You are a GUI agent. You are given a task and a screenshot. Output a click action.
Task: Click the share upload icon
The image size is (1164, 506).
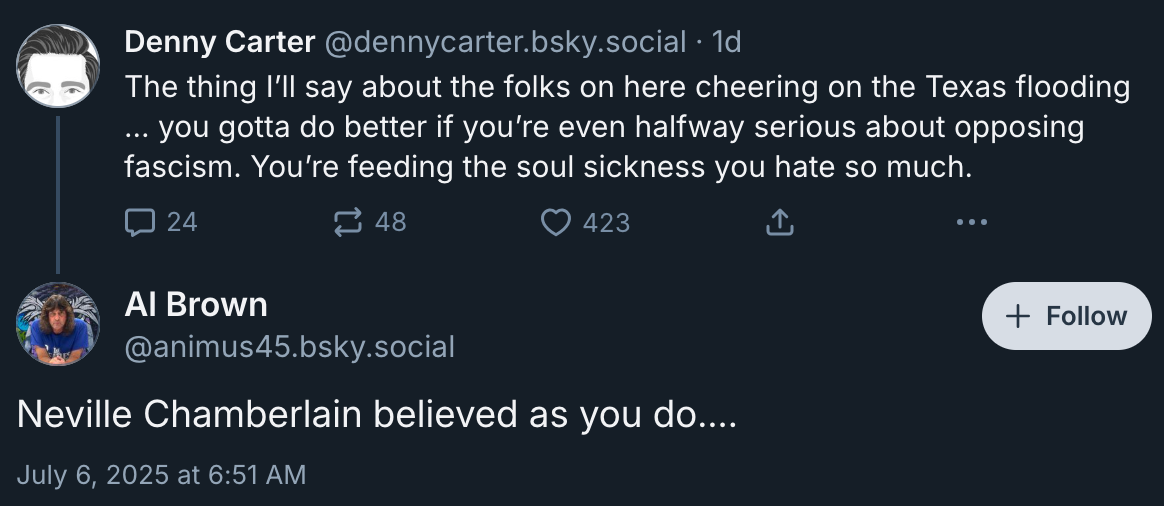[779, 221]
